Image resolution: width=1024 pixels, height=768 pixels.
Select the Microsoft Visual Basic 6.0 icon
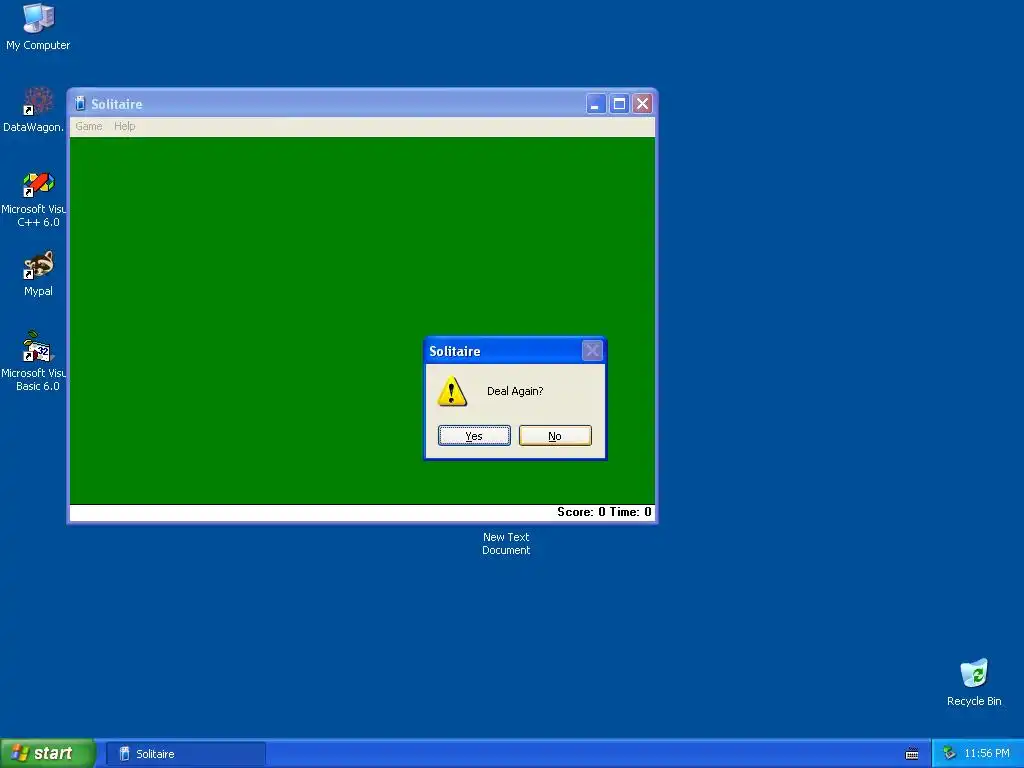(34, 361)
